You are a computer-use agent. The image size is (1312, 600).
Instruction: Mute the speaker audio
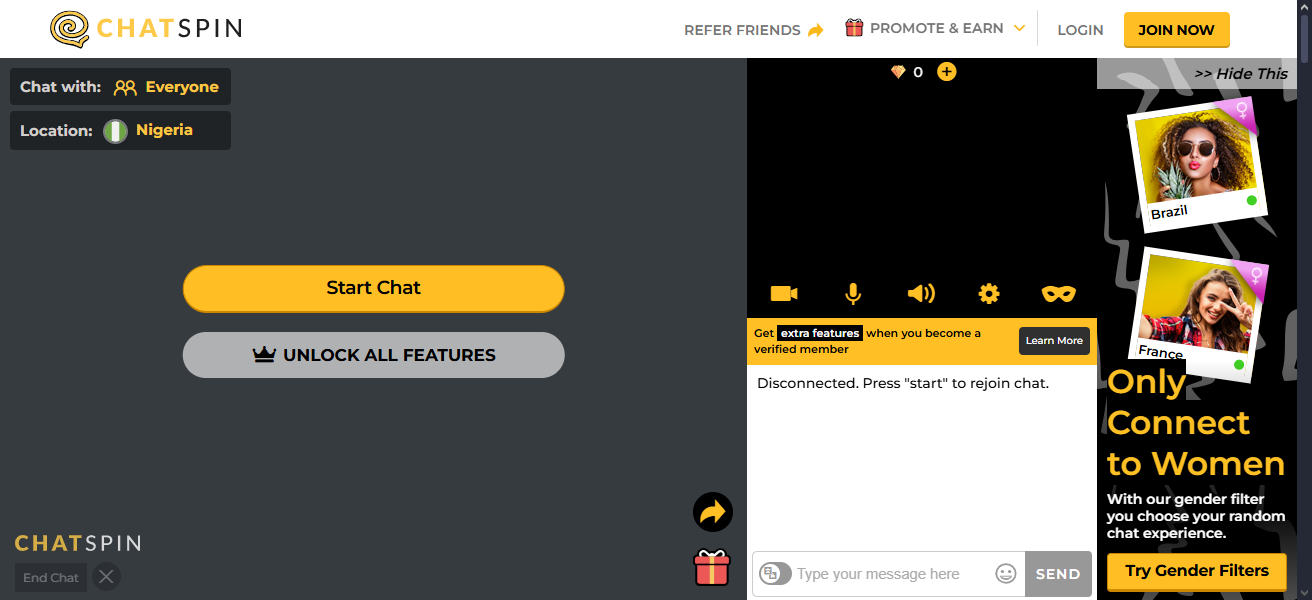(x=921, y=293)
